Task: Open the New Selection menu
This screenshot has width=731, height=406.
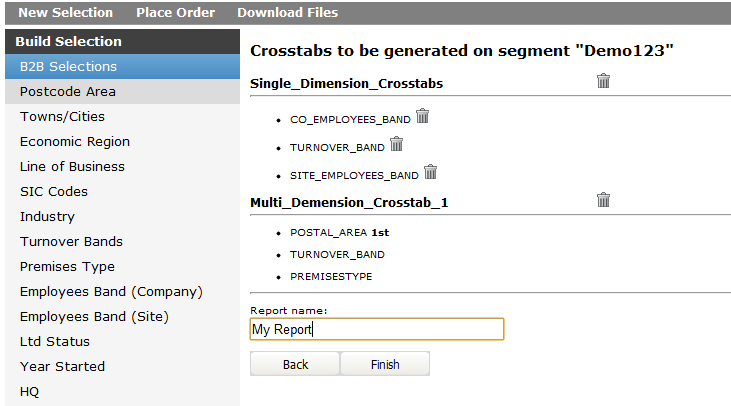Action: 65,13
